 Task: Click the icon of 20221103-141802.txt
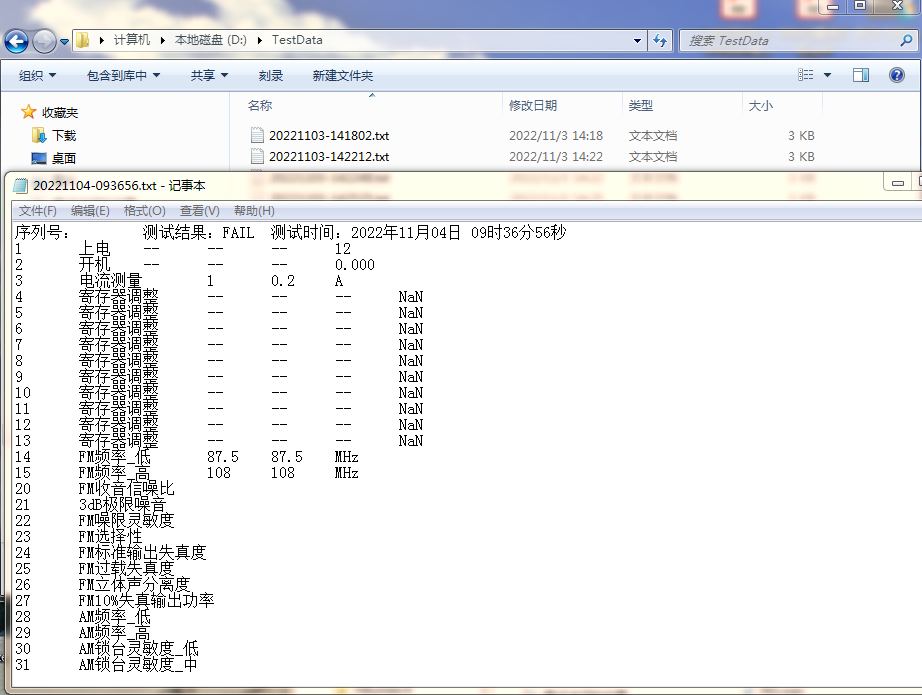coord(257,135)
